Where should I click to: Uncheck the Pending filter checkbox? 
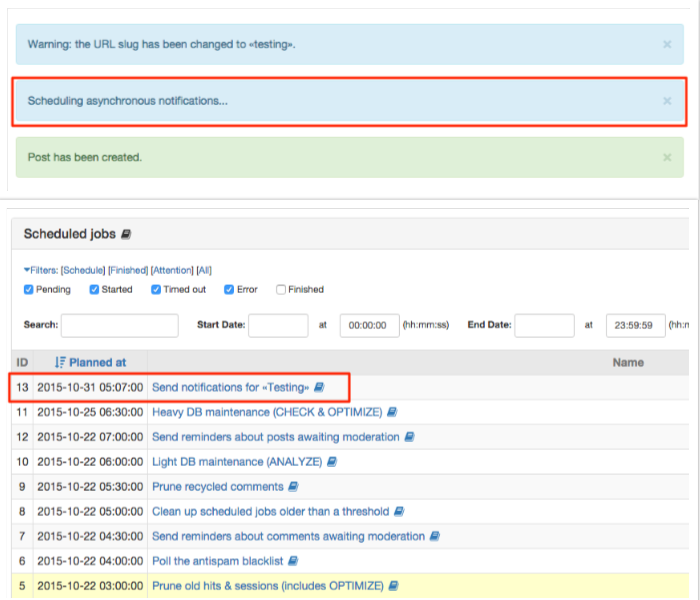tap(29, 290)
